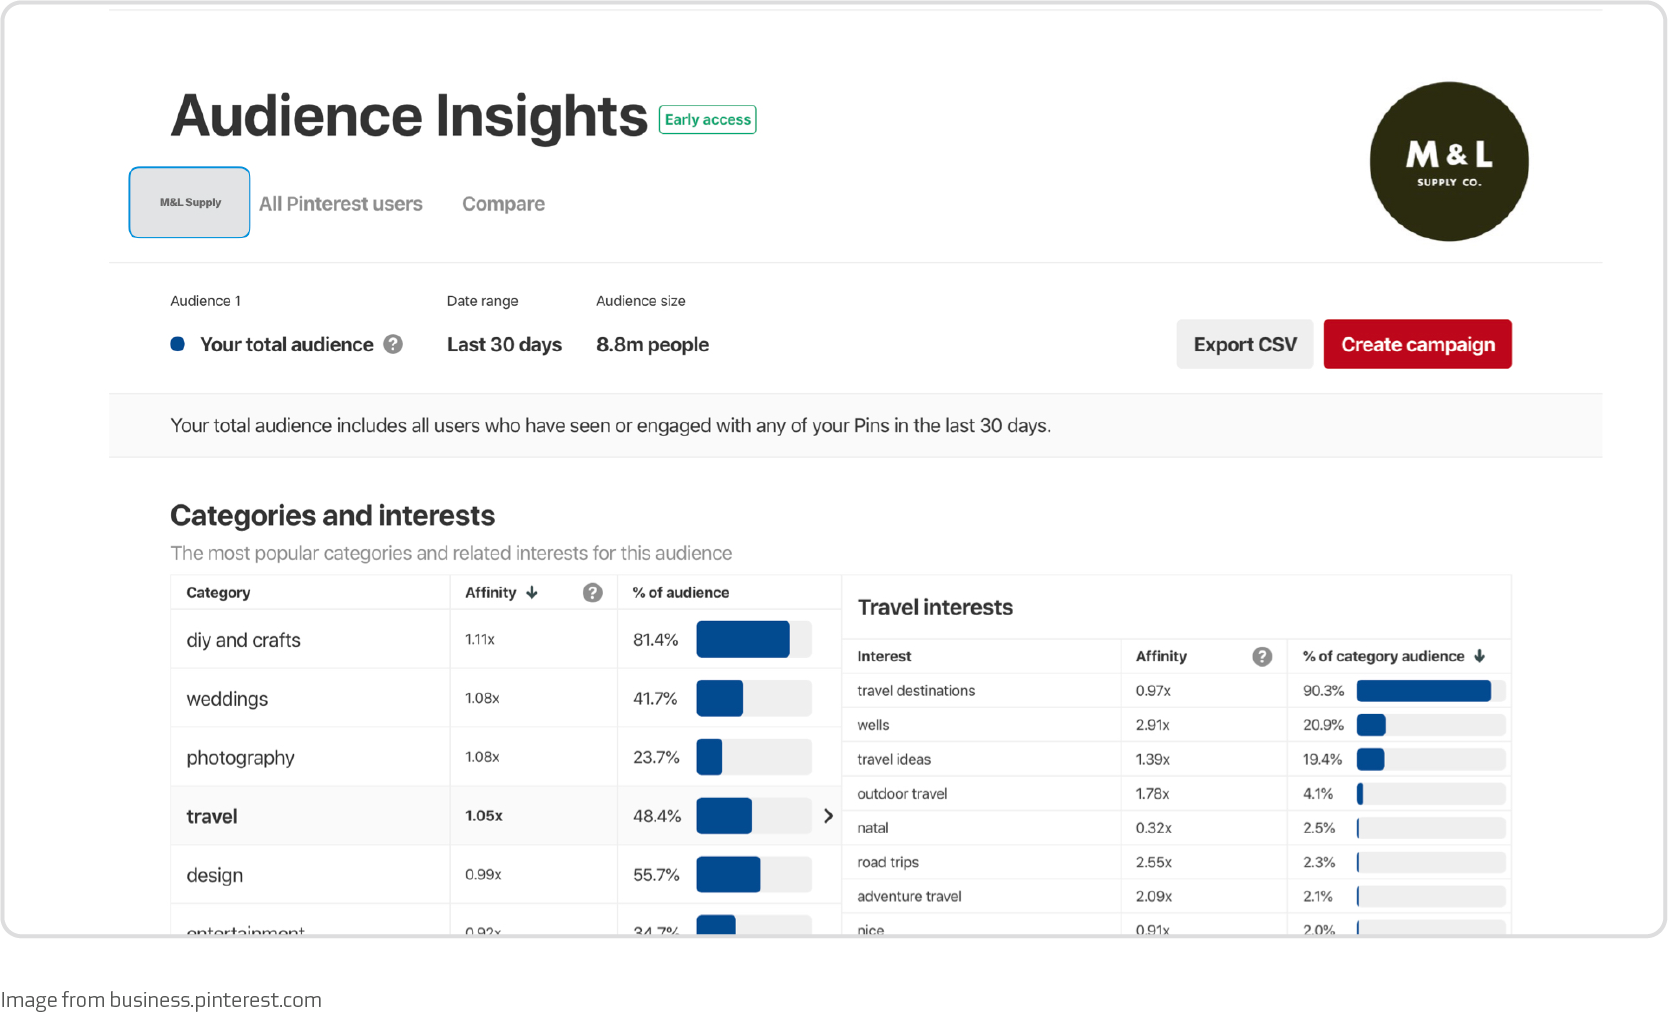
Task: Open the Last 30 days date range
Action: coord(504,344)
